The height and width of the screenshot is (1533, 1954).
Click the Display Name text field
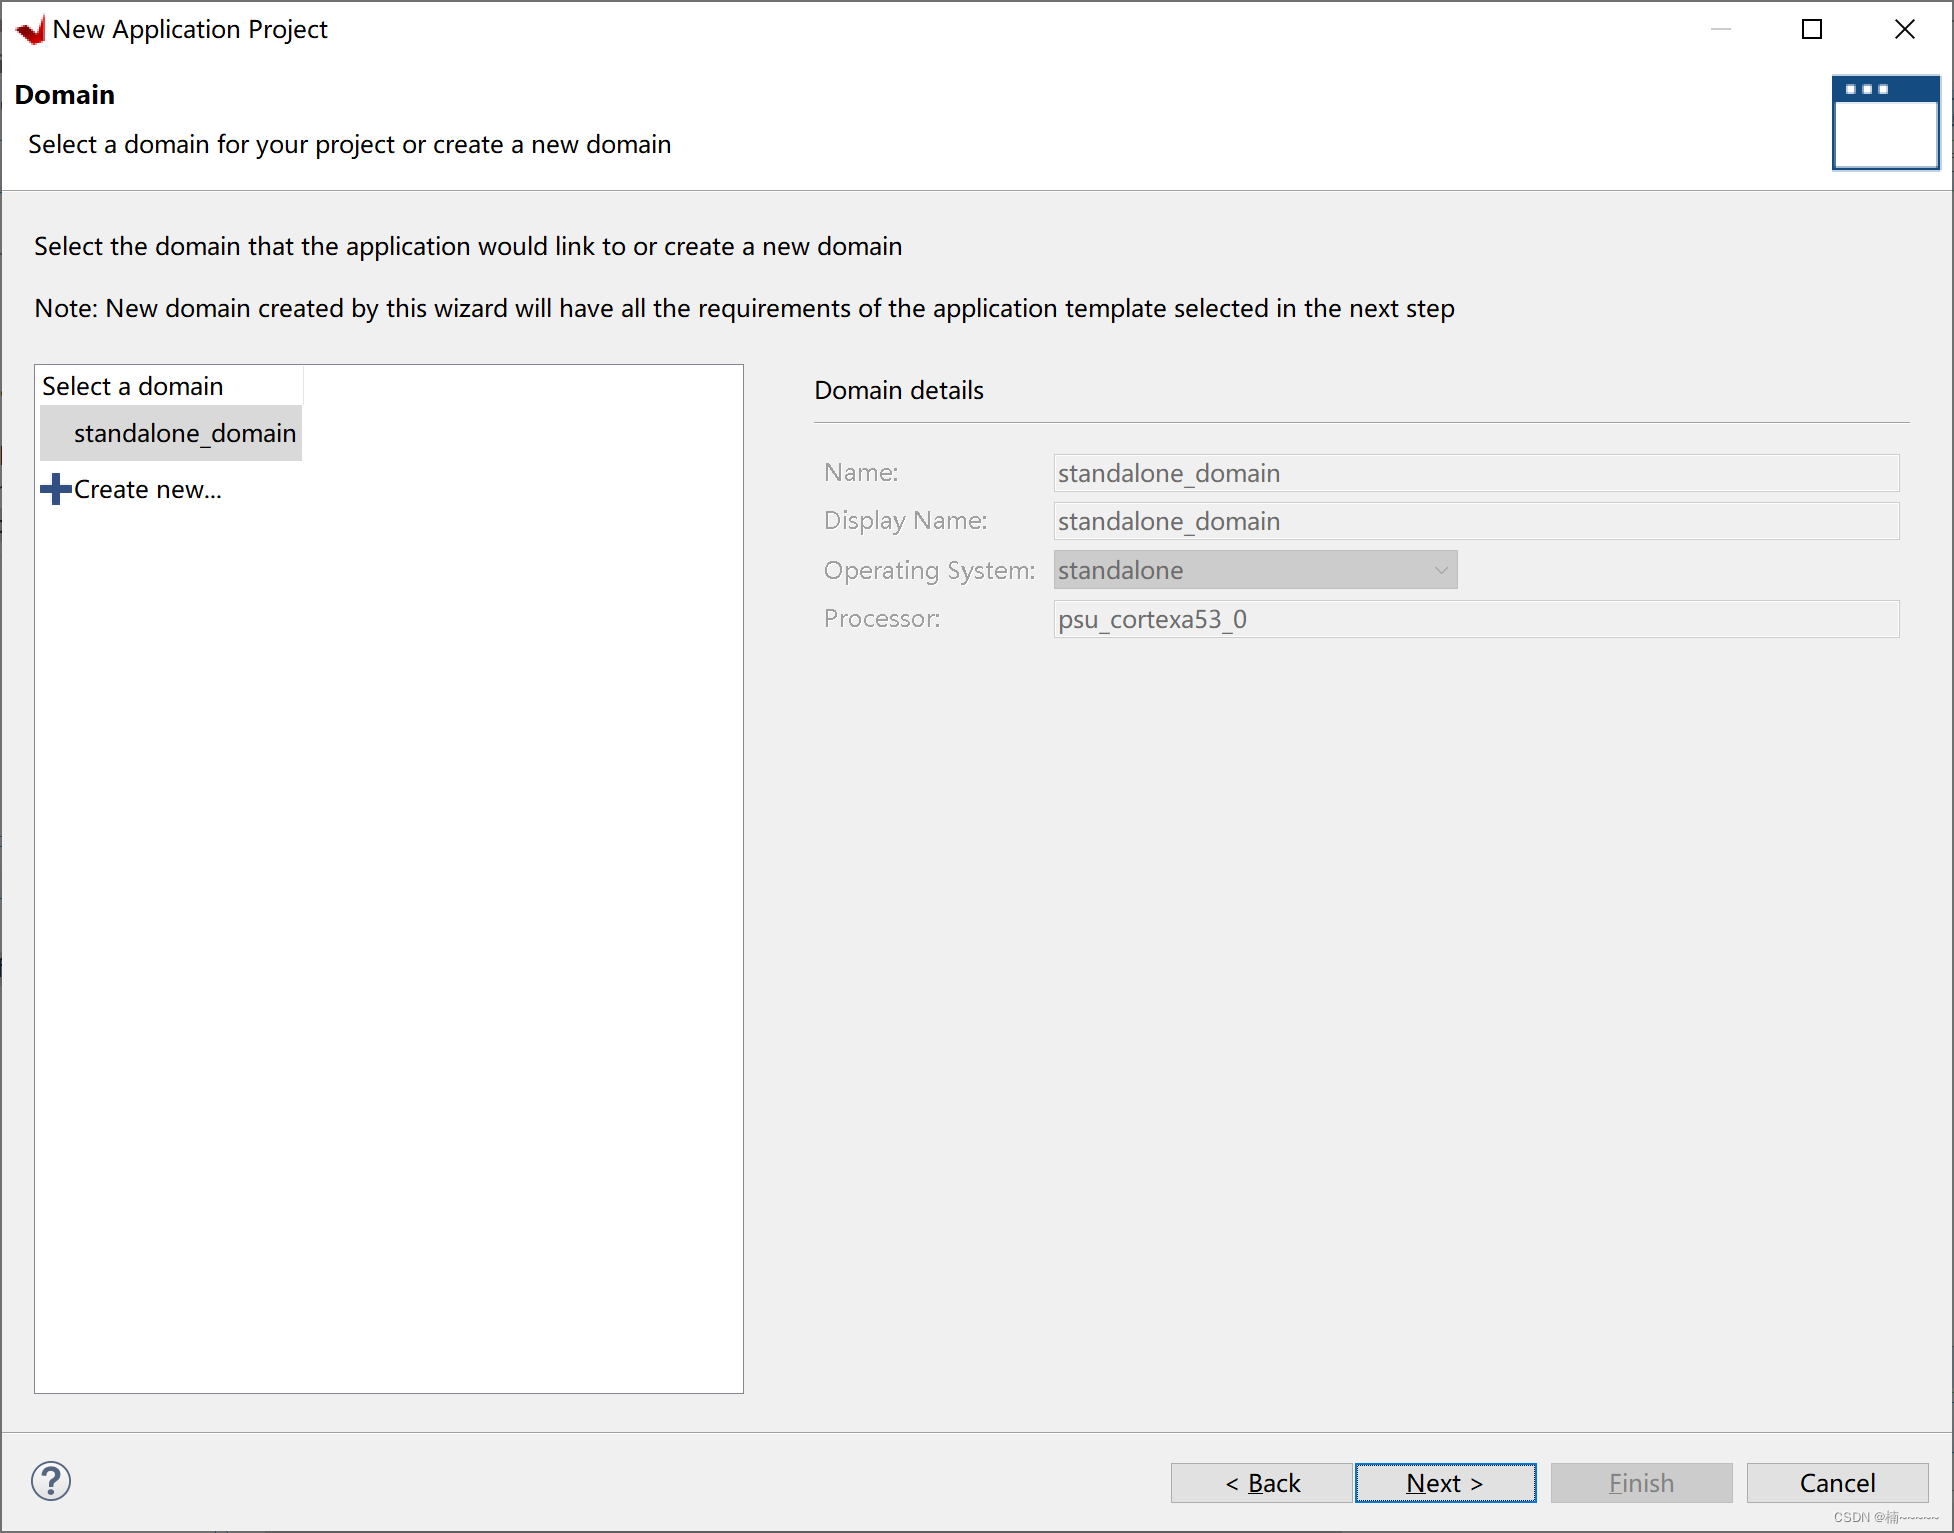click(x=1475, y=521)
